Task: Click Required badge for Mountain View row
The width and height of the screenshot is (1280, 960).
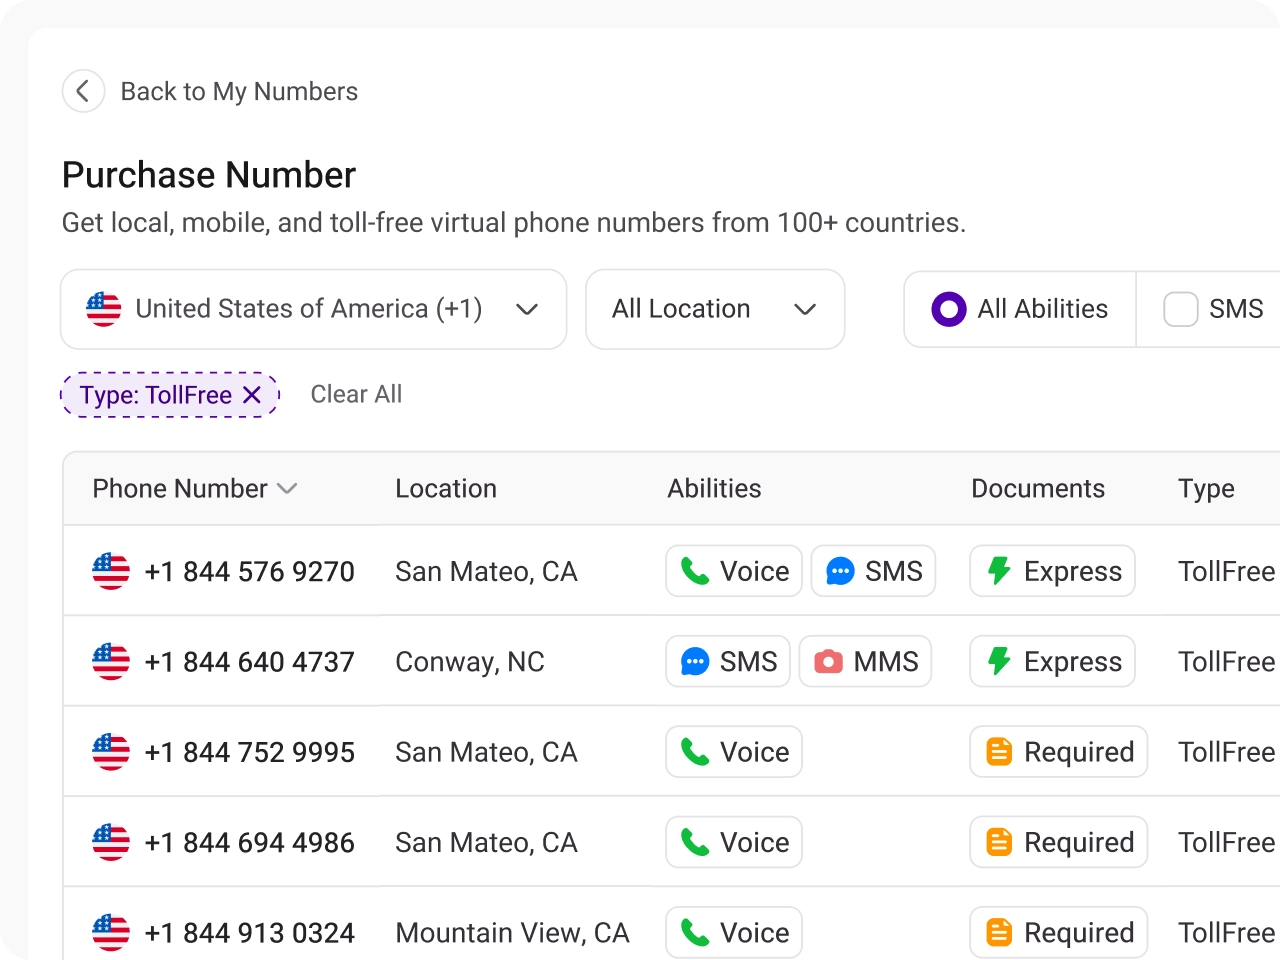Action: (1059, 932)
